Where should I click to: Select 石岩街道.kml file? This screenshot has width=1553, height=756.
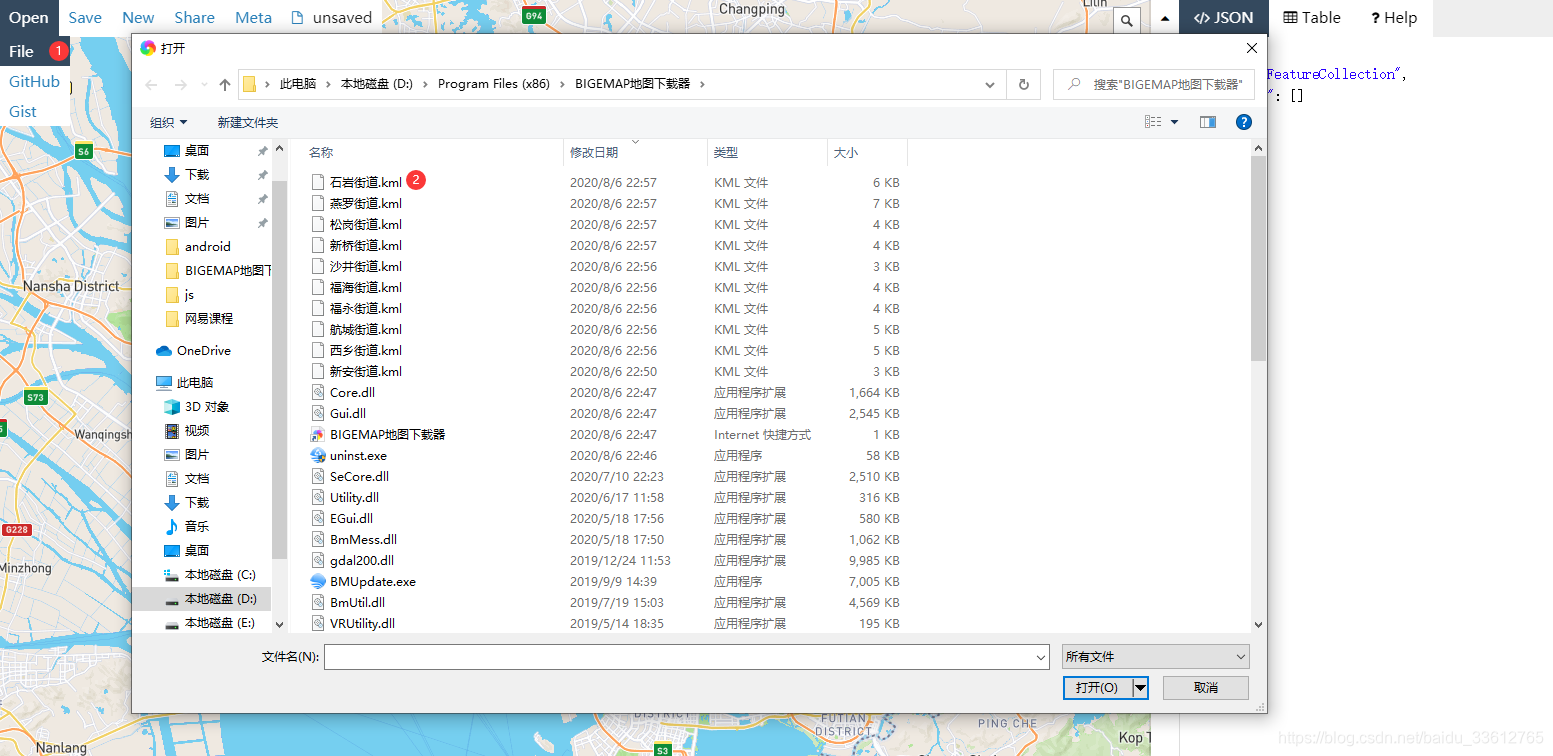(366, 182)
